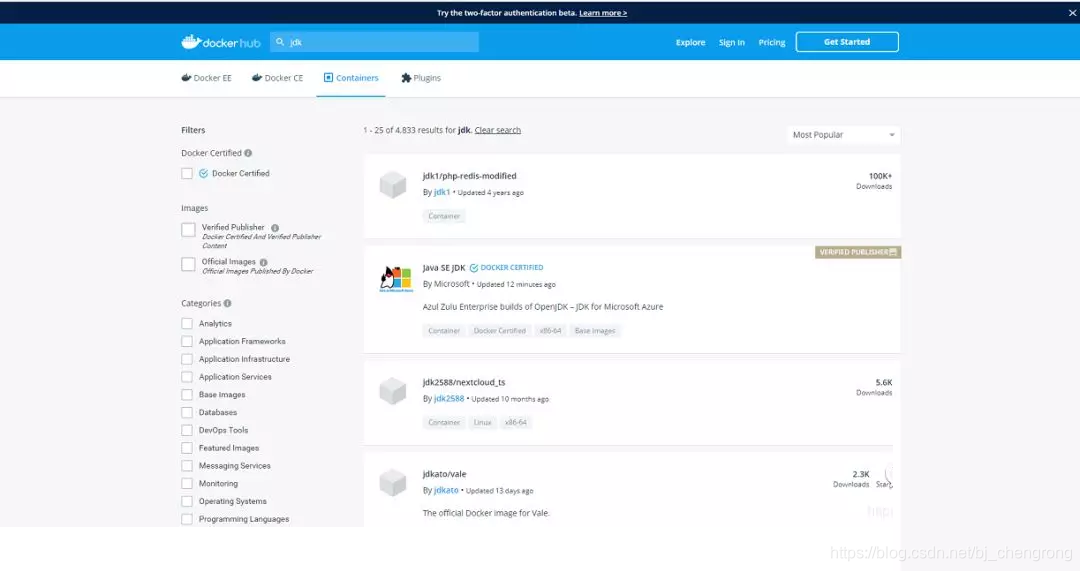1081x571 pixels.
Task: Click the Docker Certified tag under Java SE JDK
Action: tap(500, 331)
